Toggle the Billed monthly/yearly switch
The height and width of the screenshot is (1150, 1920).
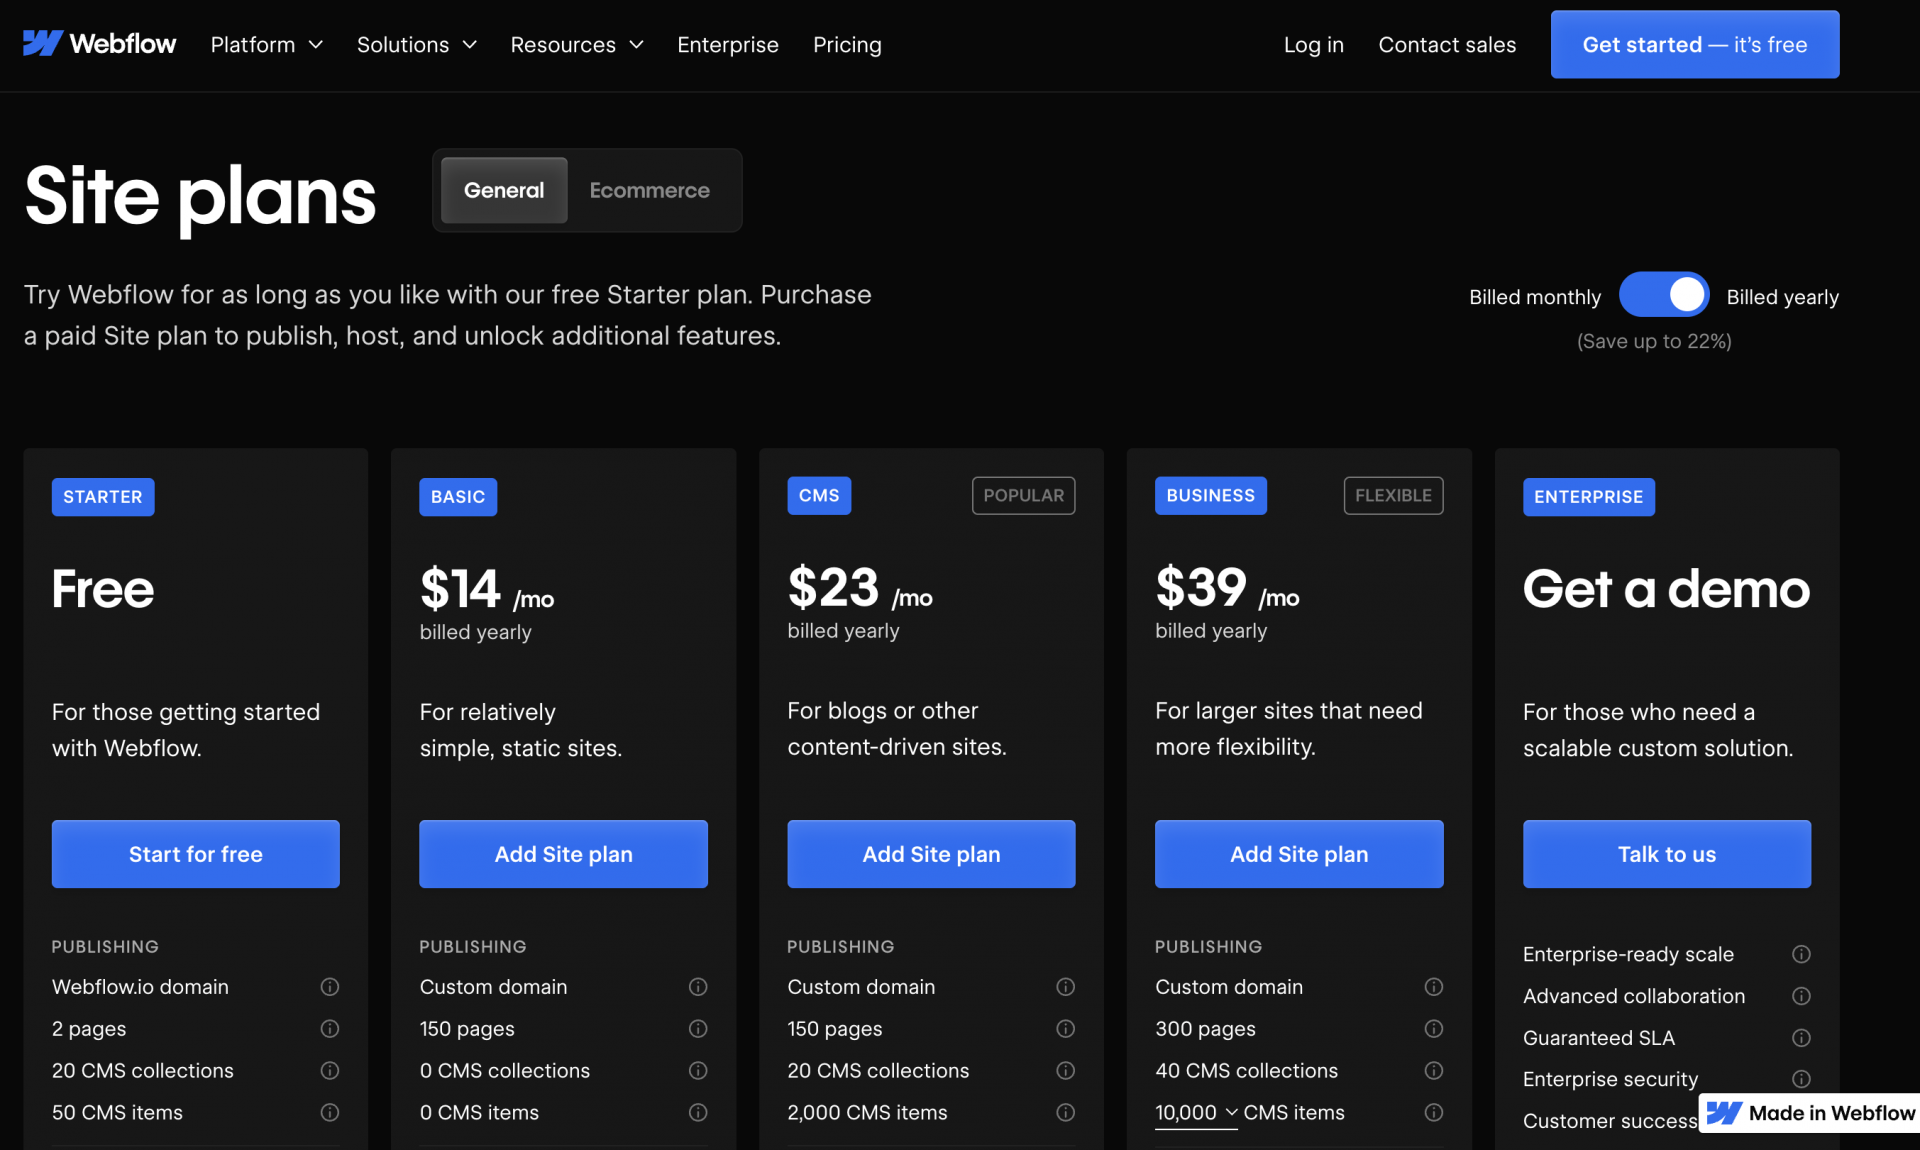1664,295
